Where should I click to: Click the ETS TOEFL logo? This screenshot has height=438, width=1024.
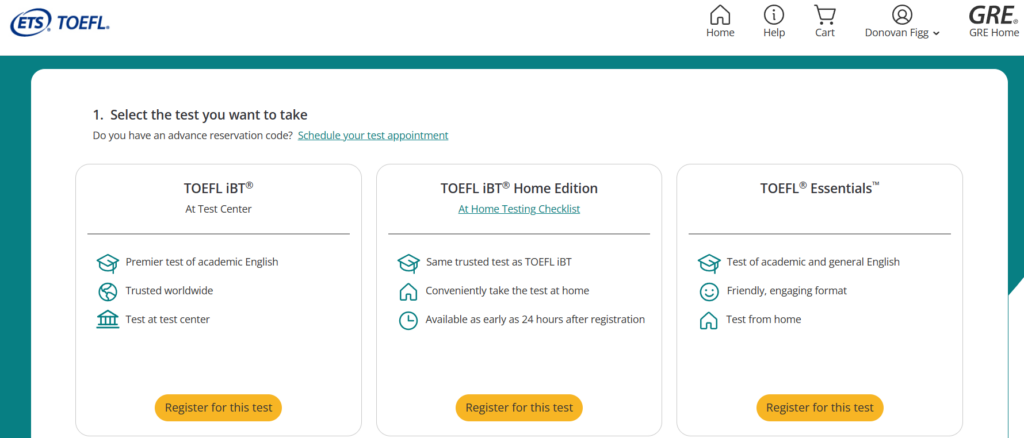pos(59,24)
